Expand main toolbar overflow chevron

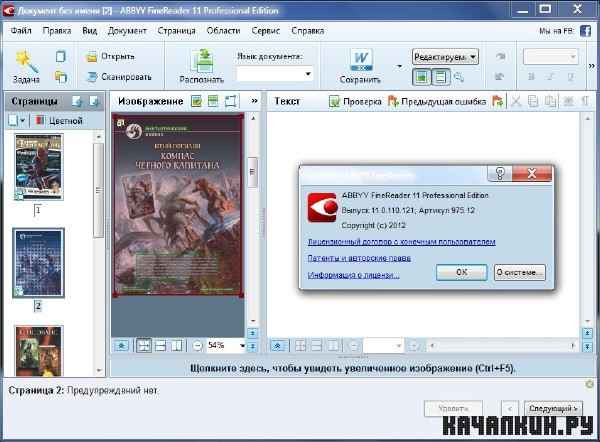(592, 66)
